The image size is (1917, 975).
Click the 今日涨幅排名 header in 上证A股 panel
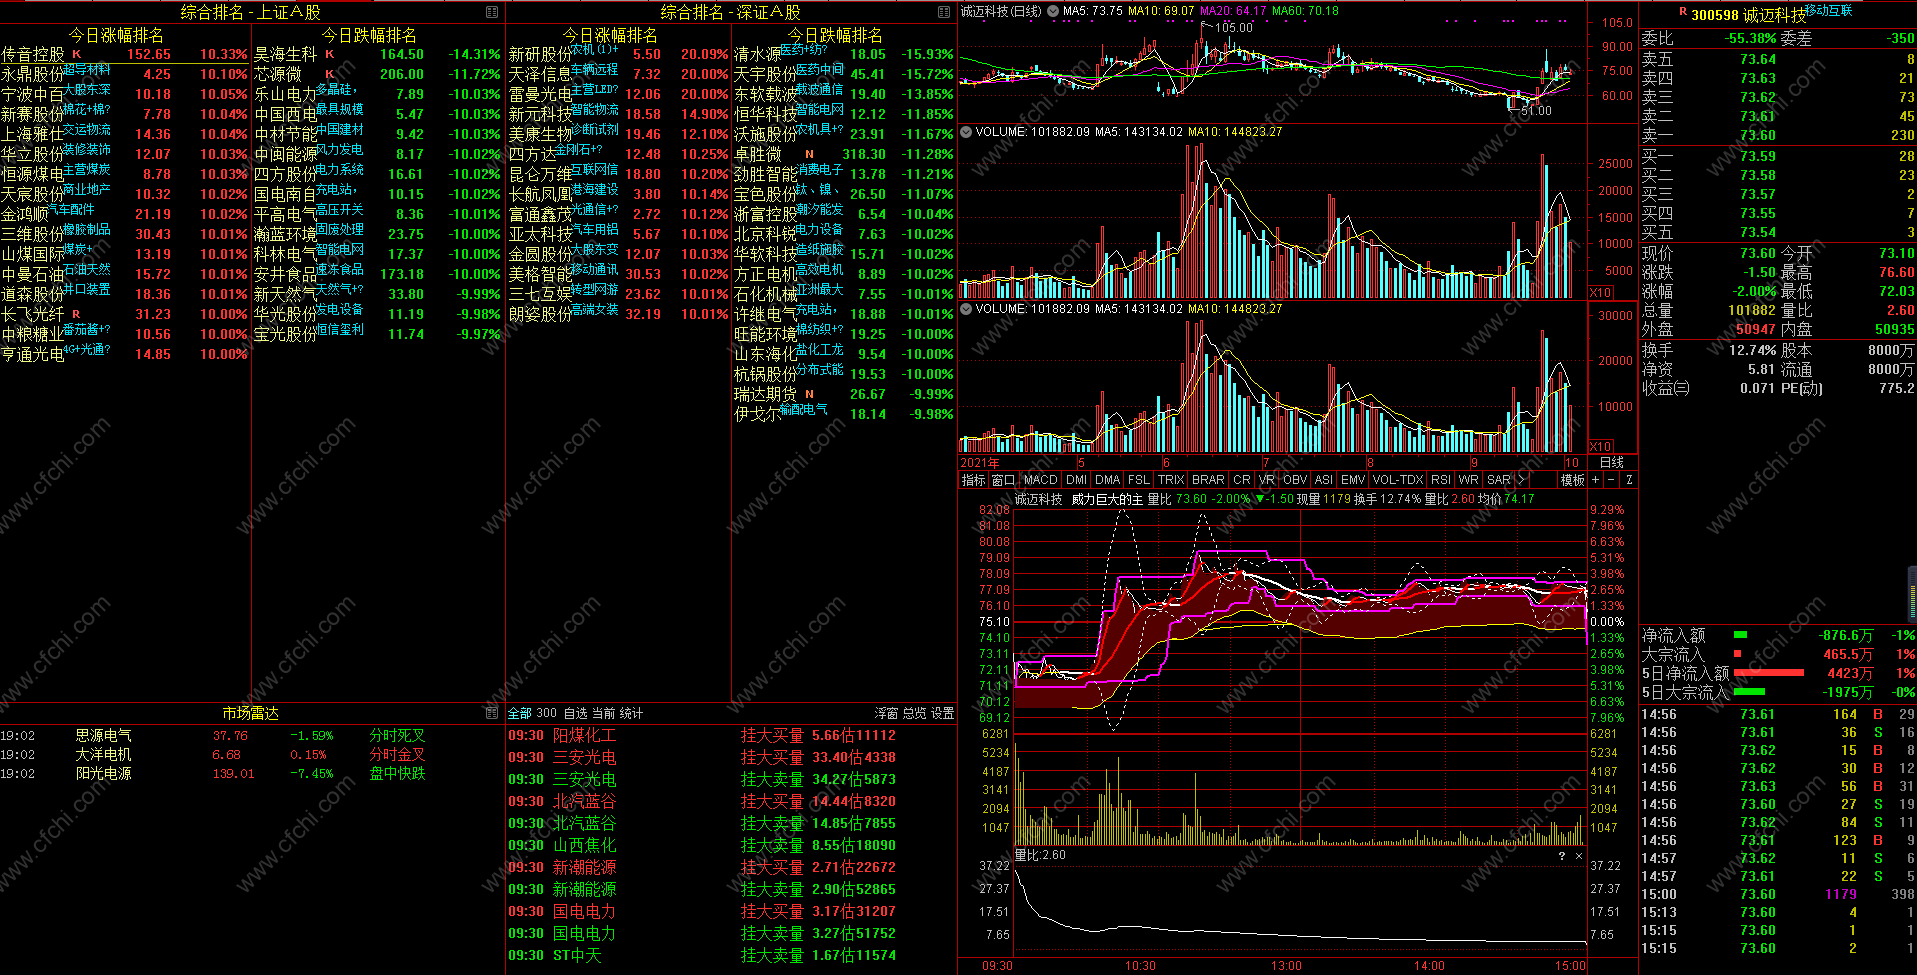116,35
